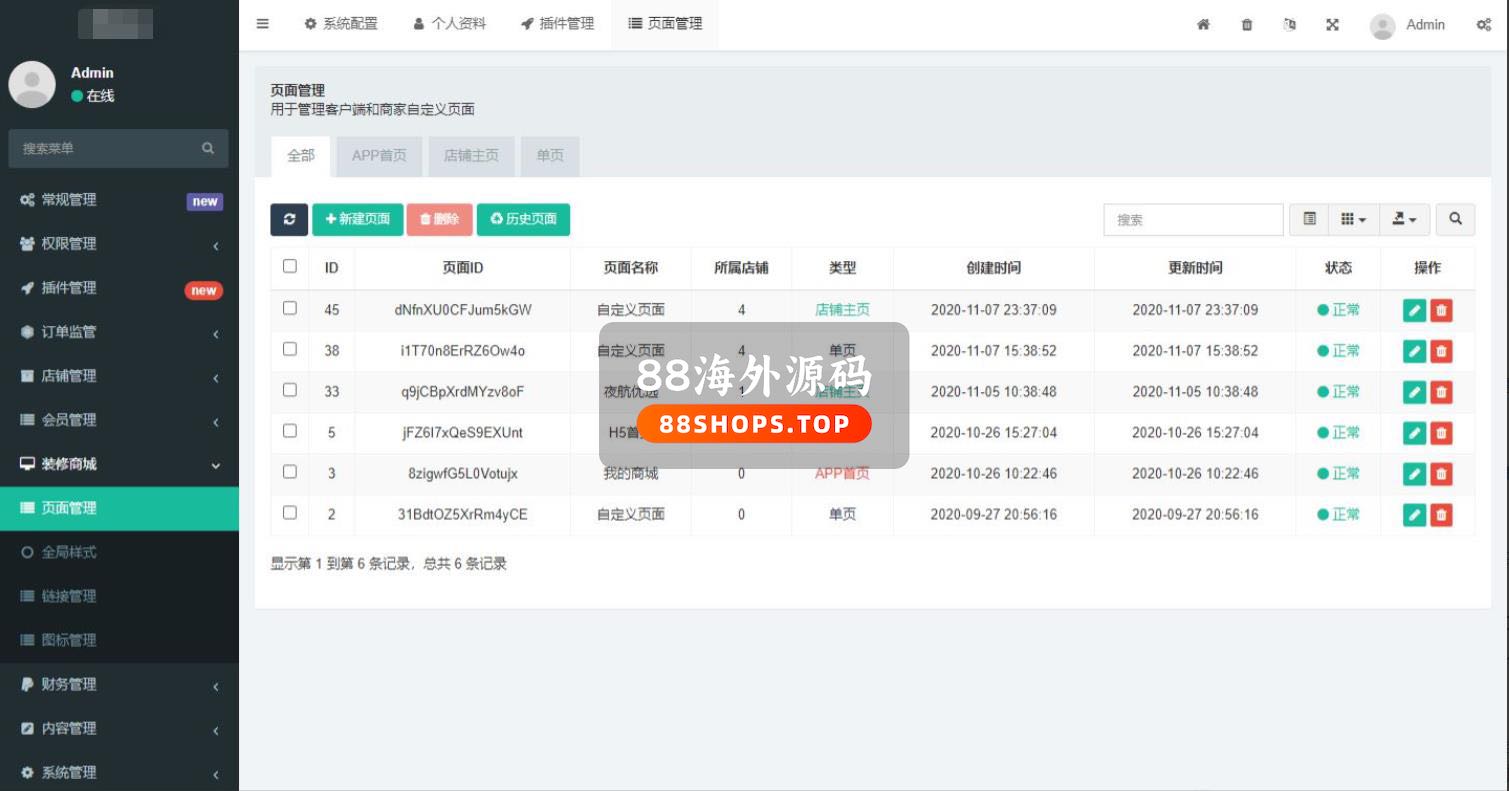Switch to the APP首页 tab
Screen dimensions: 1509x791
coord(379,156)
